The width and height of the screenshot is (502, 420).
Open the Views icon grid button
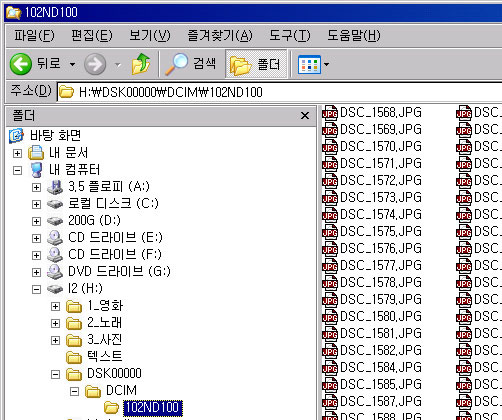click(309, 64)
